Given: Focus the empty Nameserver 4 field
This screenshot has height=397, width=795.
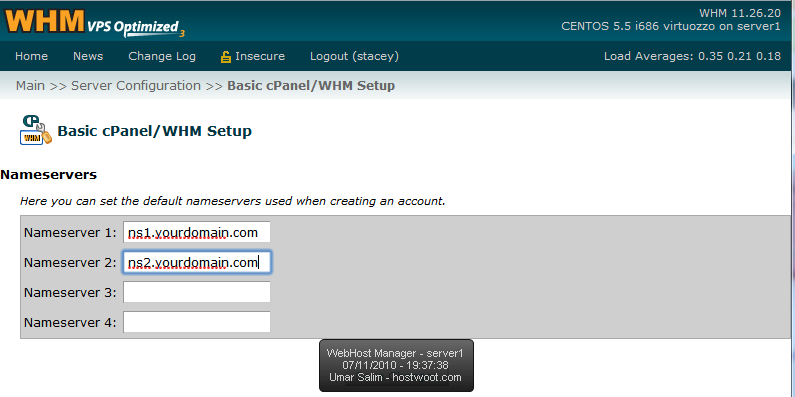Looking at the screenshot, I should click(x=197, y=322).
